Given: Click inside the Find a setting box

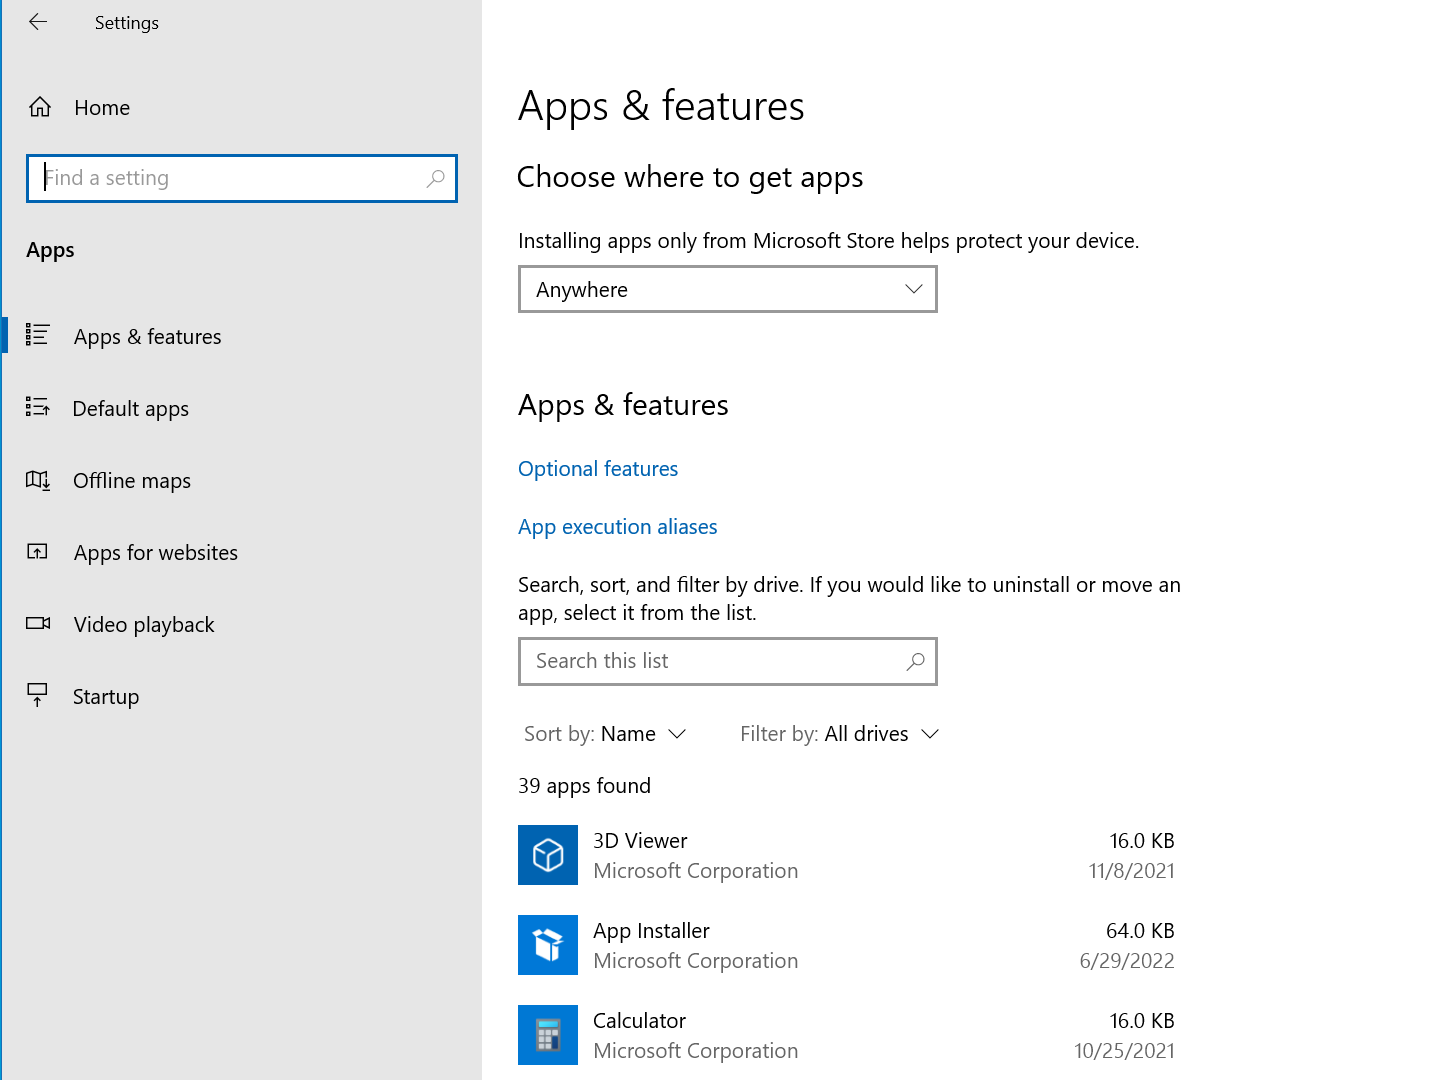Looking at the screenshot, I should pyautogui.click(x=241, y=178).
